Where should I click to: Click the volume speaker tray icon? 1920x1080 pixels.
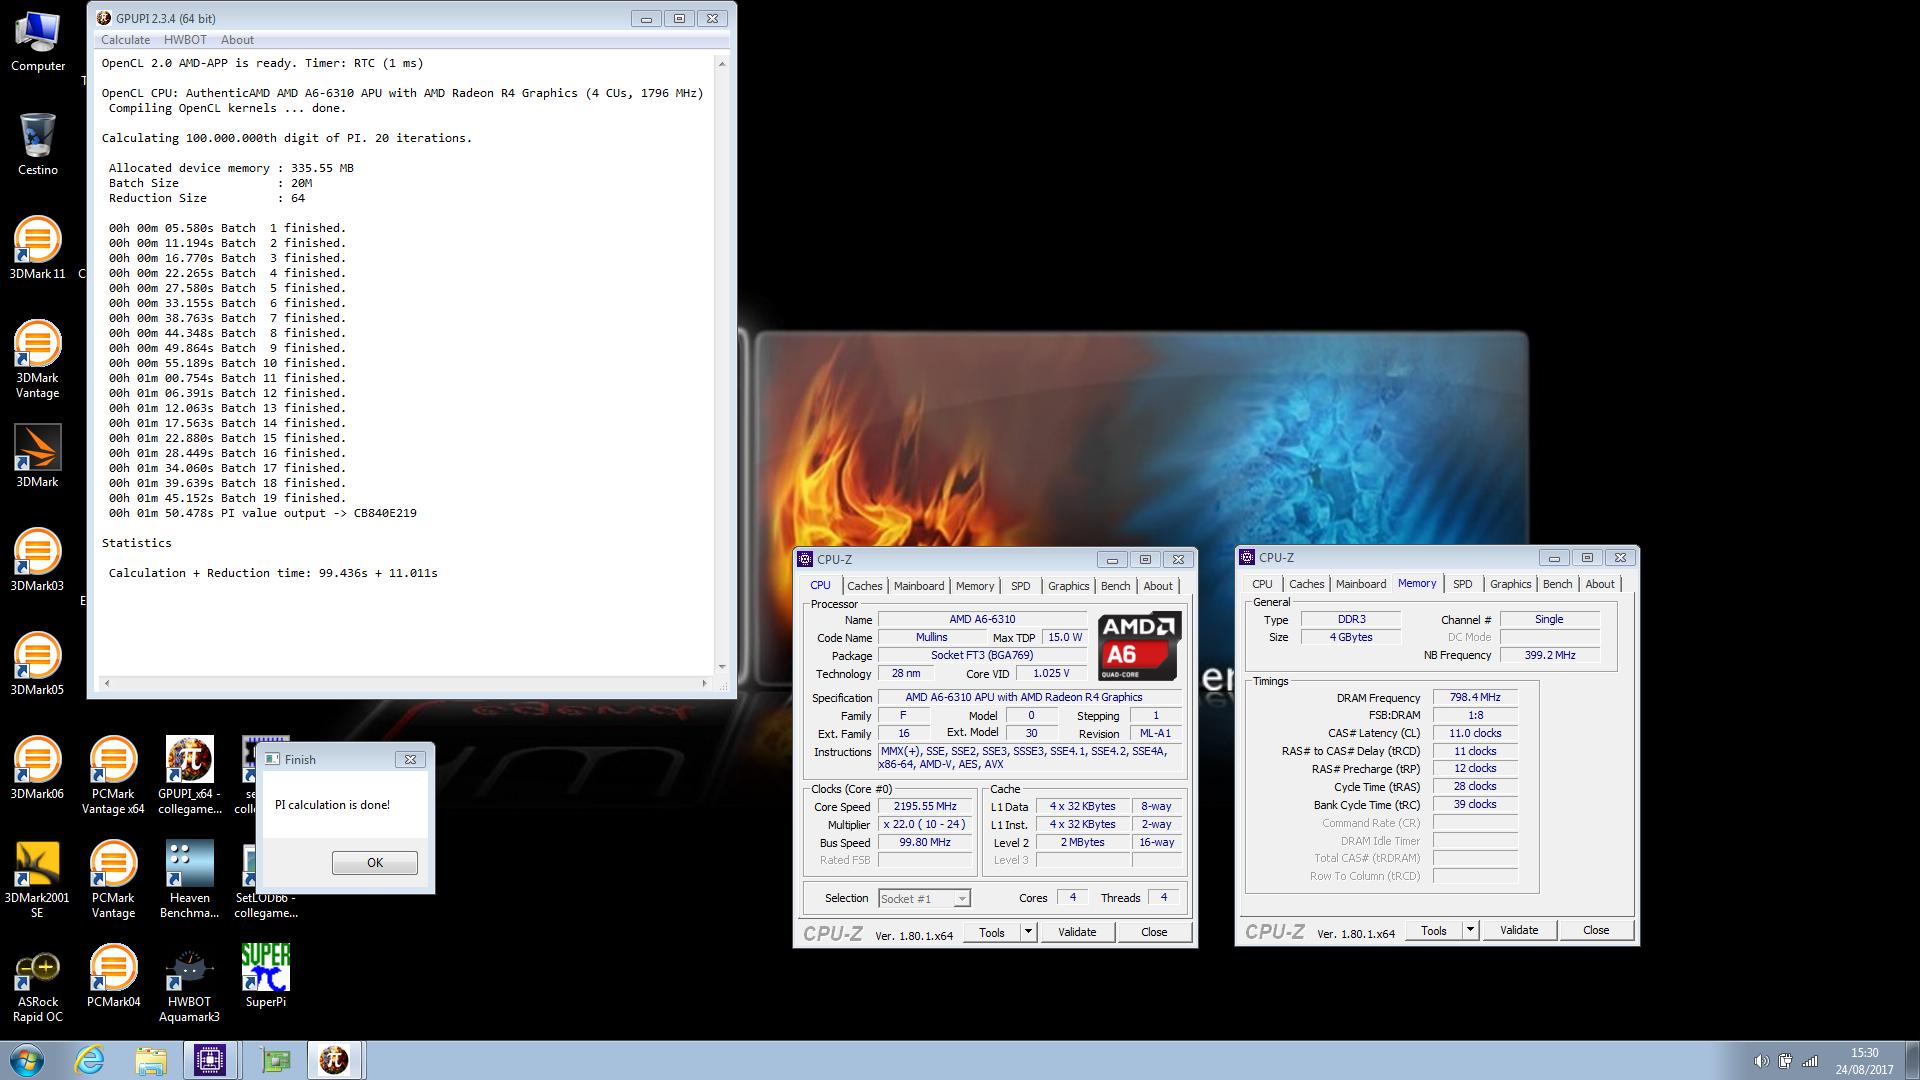pyautogui.click(x=1761, y=1061)
